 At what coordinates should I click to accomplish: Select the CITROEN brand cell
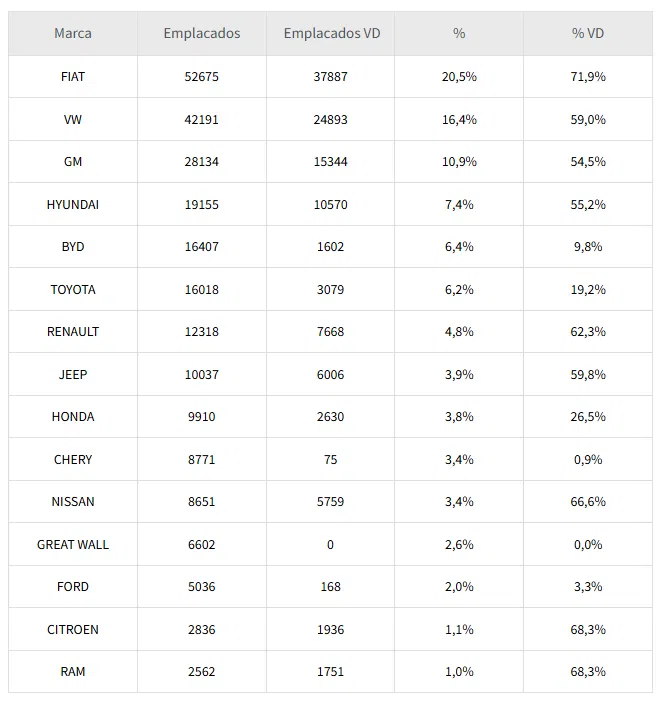point(73,630)
